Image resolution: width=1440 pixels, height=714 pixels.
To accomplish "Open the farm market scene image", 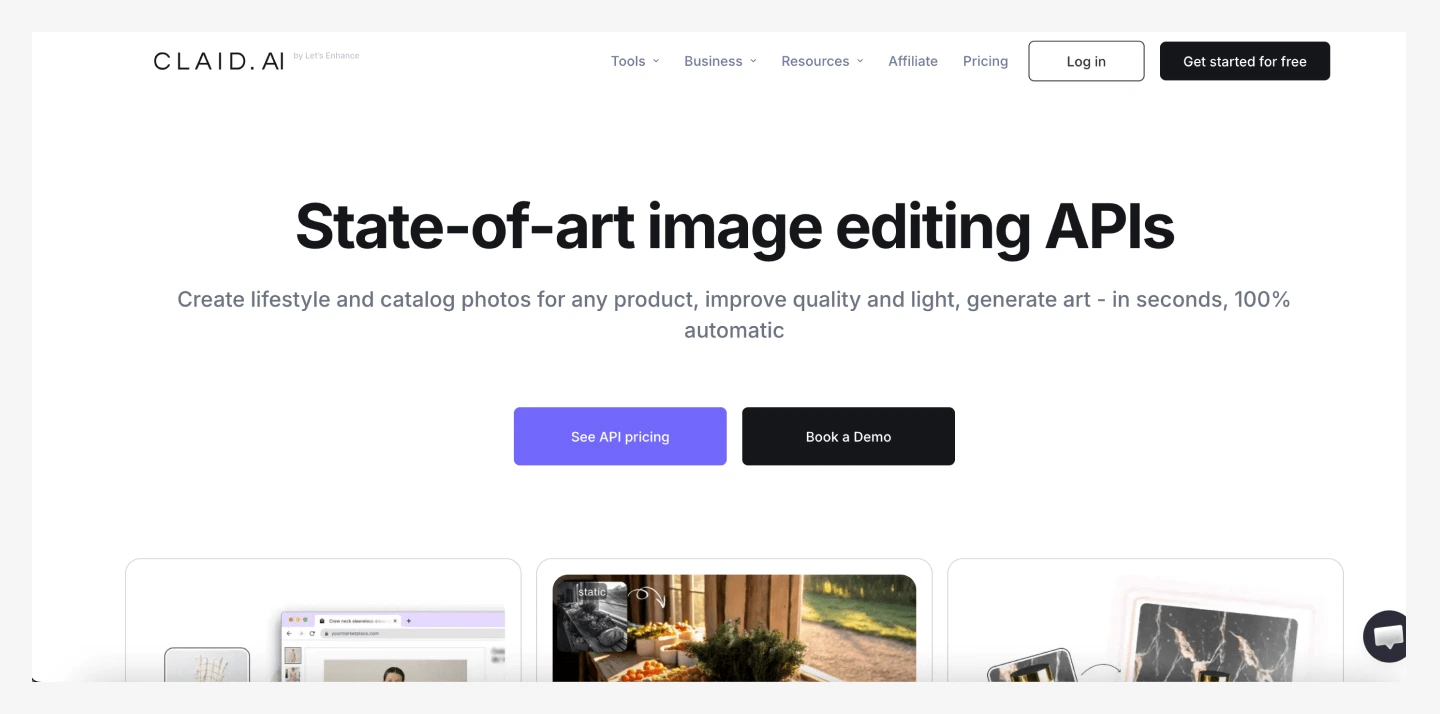I will [734, 628].
